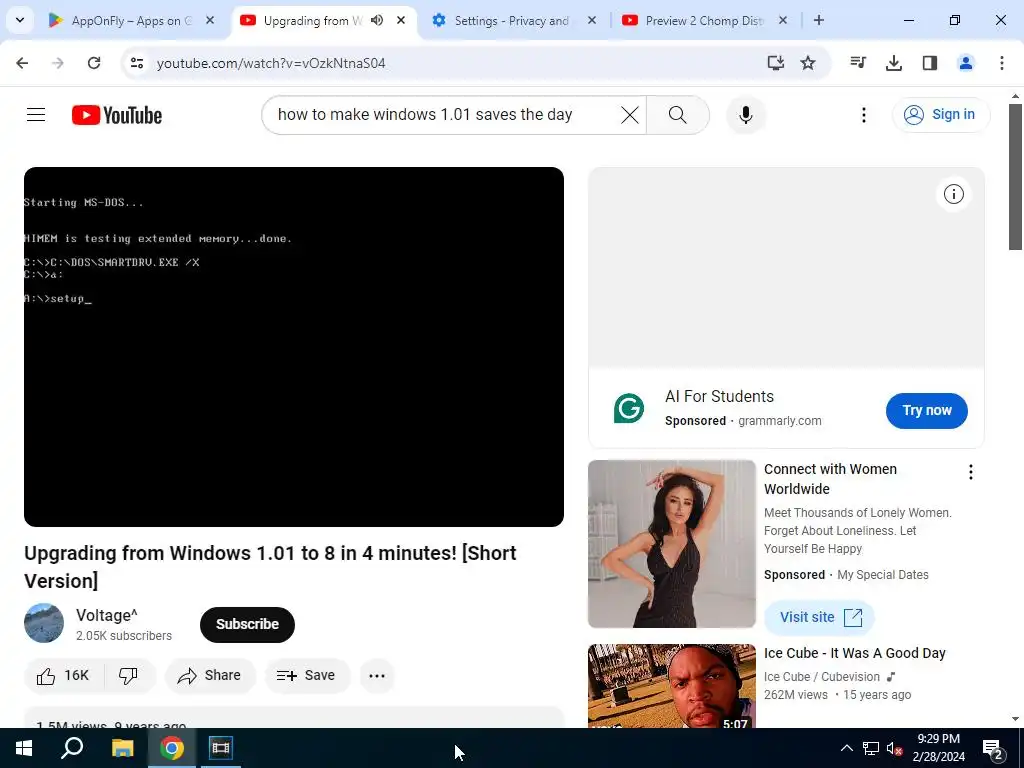The height and width of the screenshot is (768, 1024).
Task: Open the YouTube guide hamburger menu
Action: (36, 115)
